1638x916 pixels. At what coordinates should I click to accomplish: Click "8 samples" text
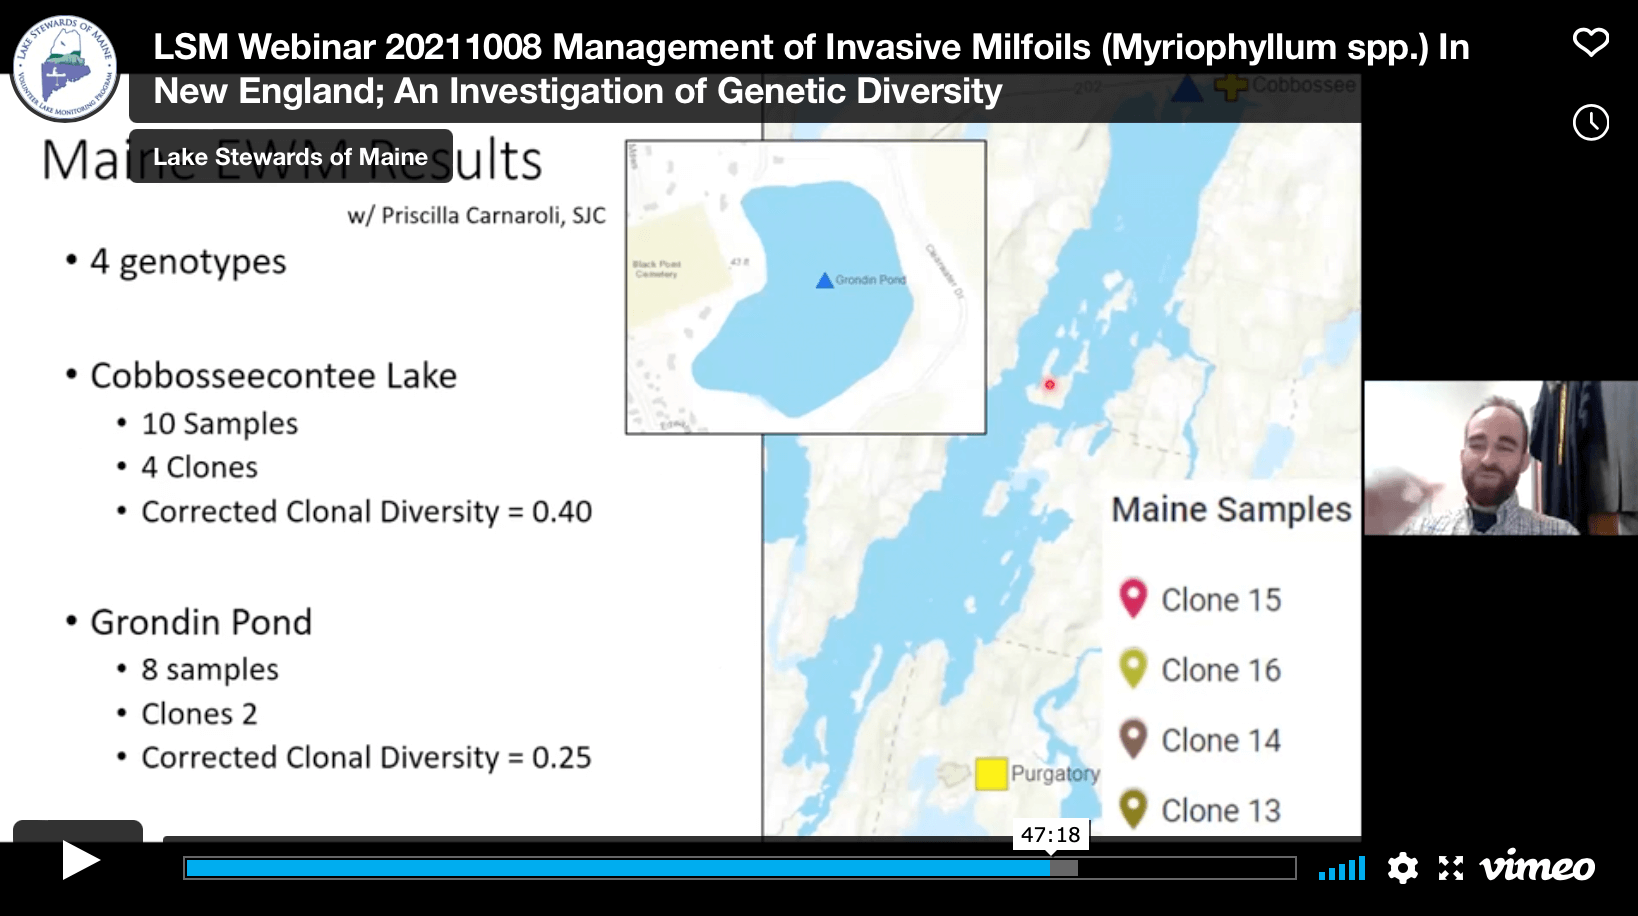[x=210, y=670]
